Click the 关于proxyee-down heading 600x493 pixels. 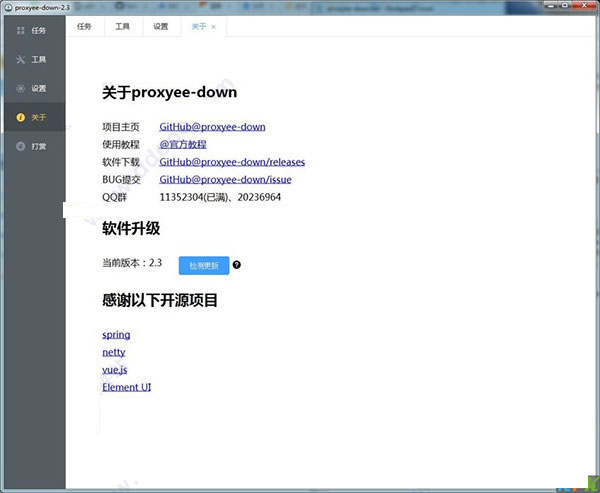point(170,92)
